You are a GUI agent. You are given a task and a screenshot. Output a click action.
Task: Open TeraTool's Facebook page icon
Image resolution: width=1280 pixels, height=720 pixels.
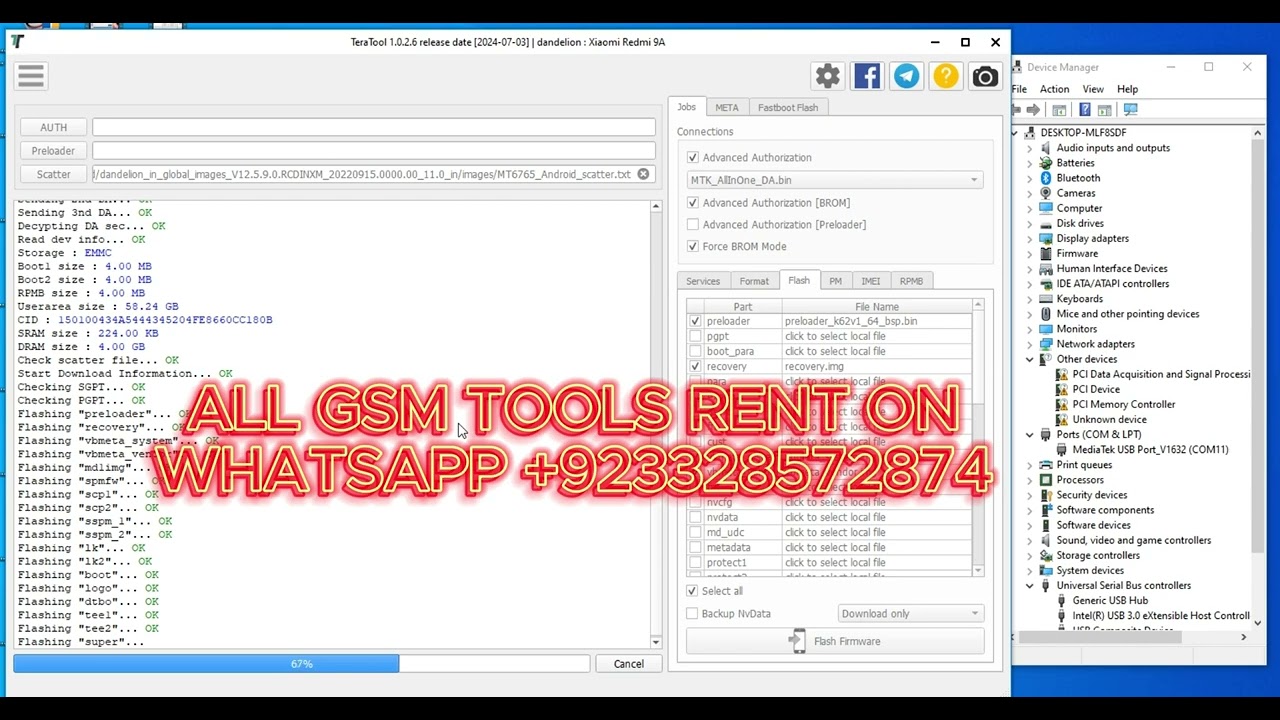pos(866,75)
